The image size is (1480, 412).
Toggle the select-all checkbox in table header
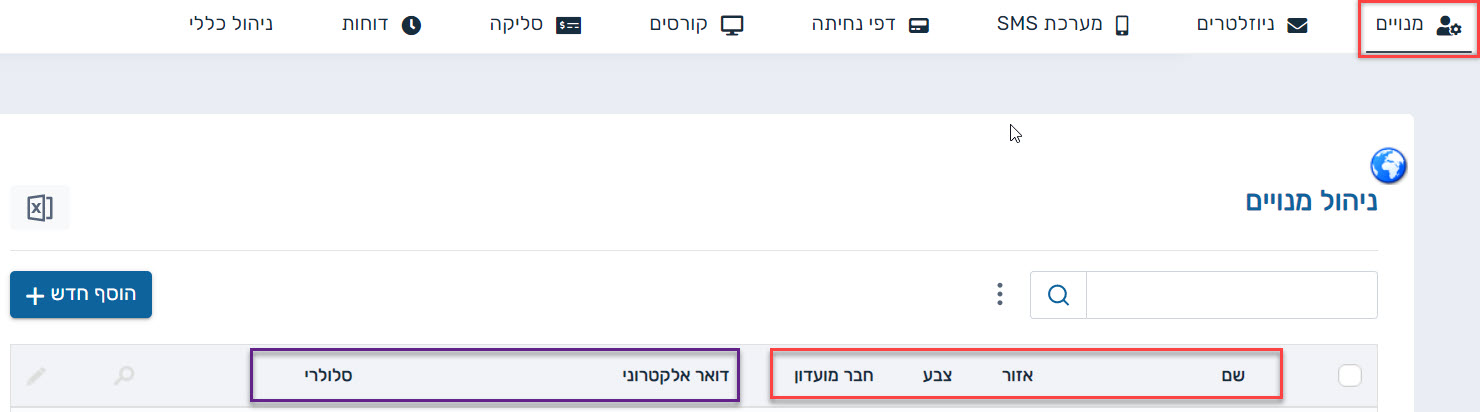pyautogui.click(x=1349, y=376)
